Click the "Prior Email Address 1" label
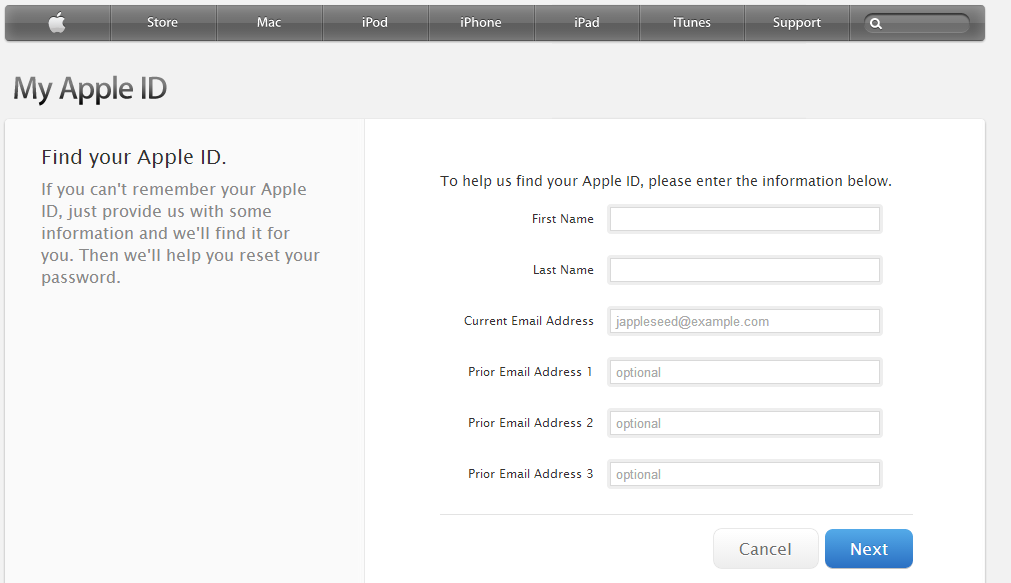Viewport: 1011px width, 583px height. (530, 372)
